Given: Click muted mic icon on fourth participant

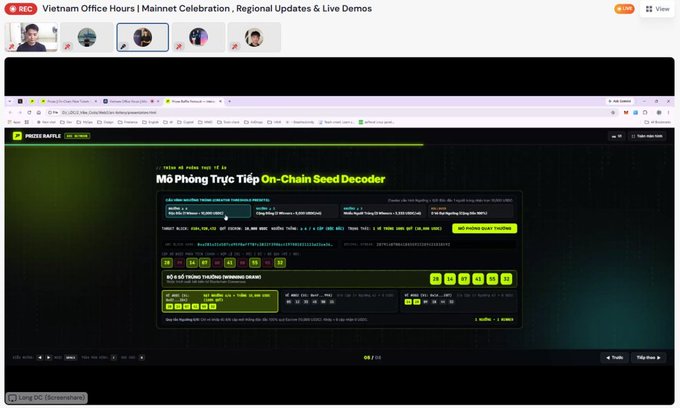Looking at the screenshot, I should (x=179, y=46).
